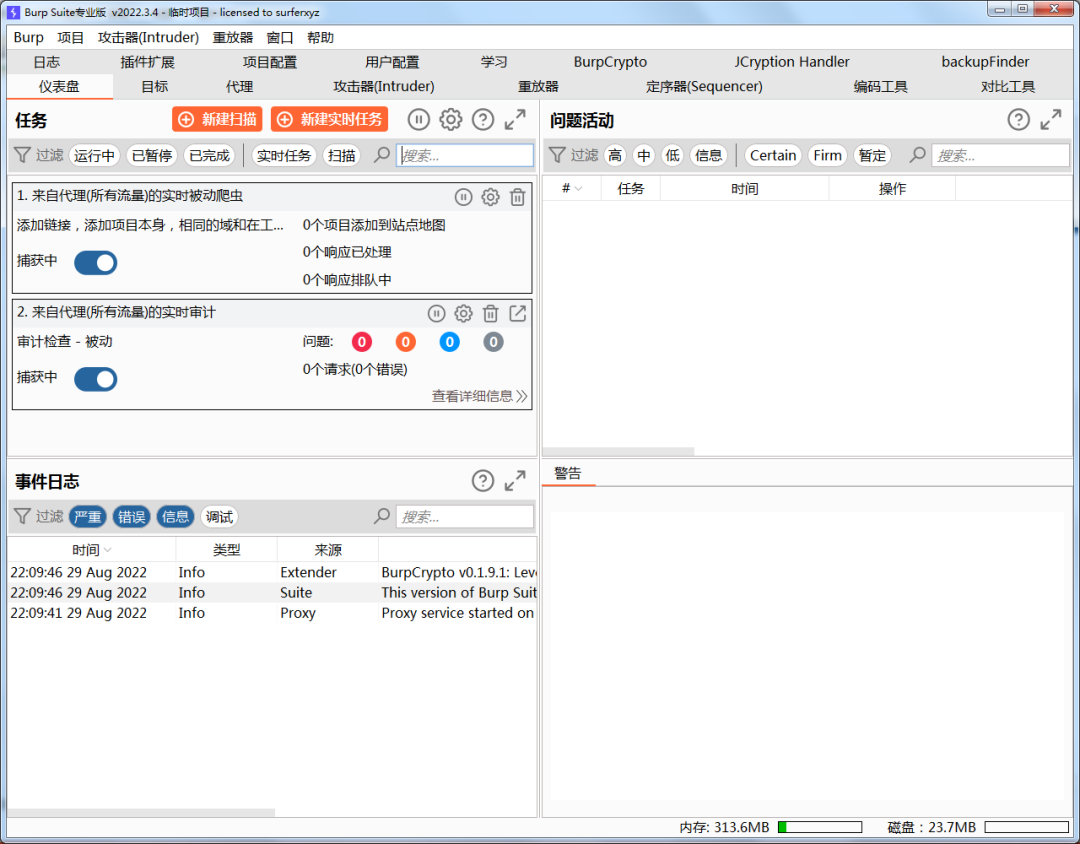
Task: Select the 警告 tab in issue details
Action: tap(568, 473)
